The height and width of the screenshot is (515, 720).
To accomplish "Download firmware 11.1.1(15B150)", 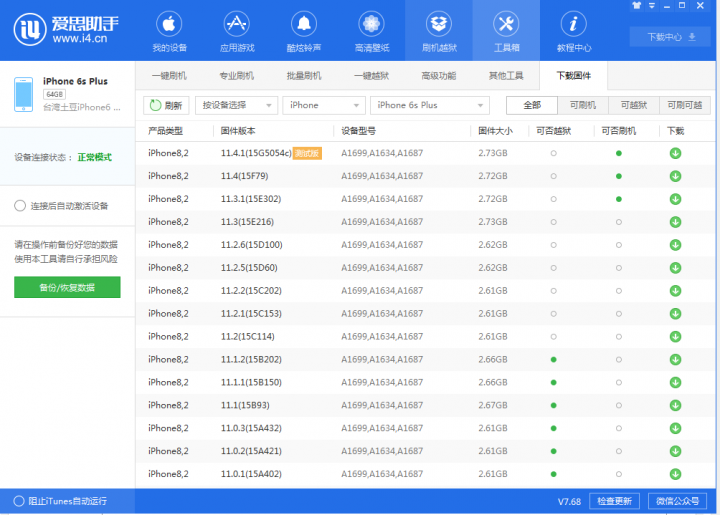I will point(675,382).
